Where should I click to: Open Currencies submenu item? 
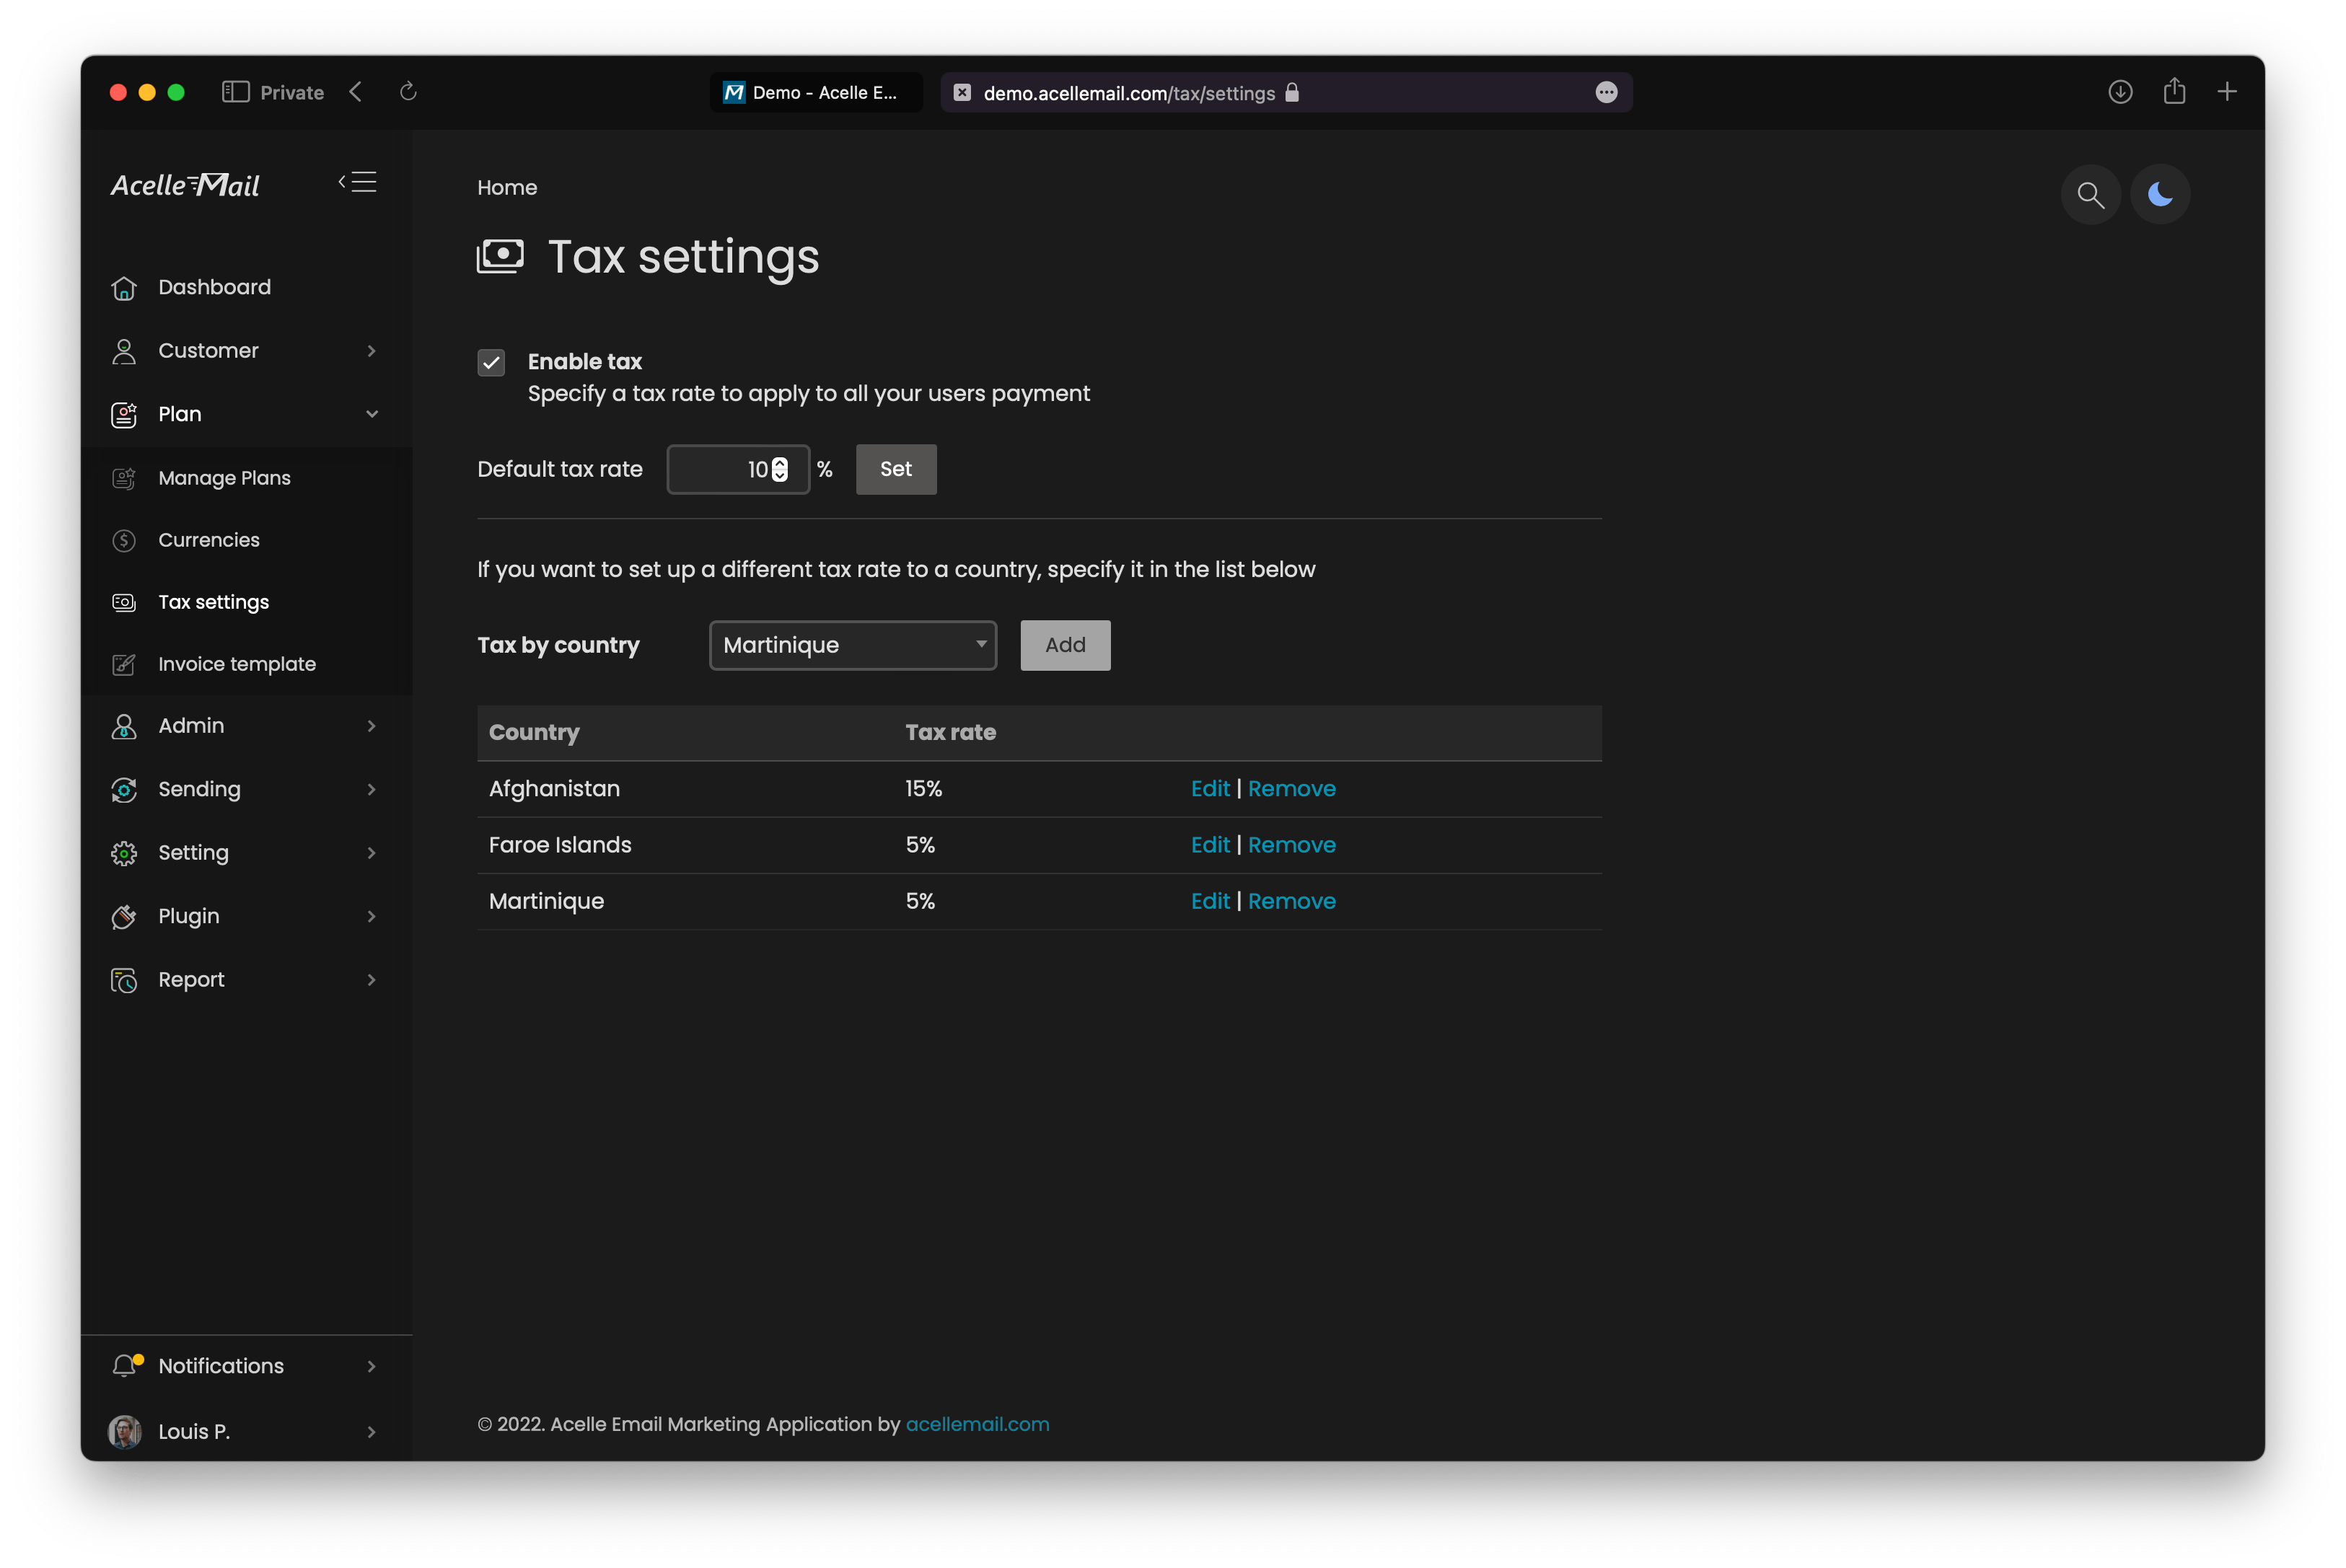pyautogui.click(x=246, y=540)
